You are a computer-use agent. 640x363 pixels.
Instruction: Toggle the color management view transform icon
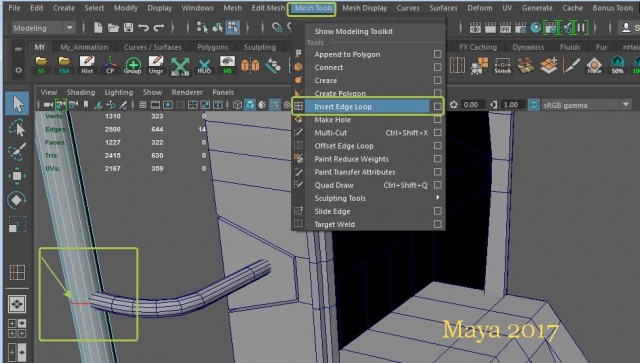pos(533,105)
